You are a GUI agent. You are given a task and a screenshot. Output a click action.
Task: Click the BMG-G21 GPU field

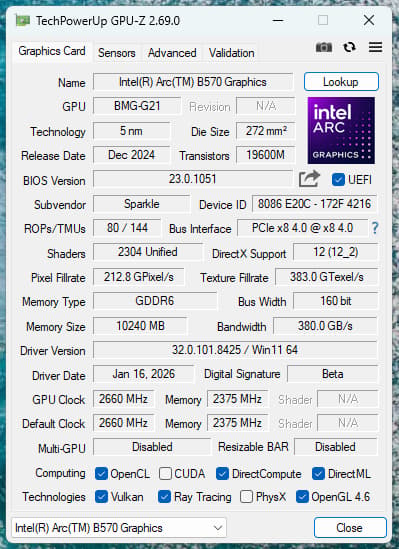point(137,106)
